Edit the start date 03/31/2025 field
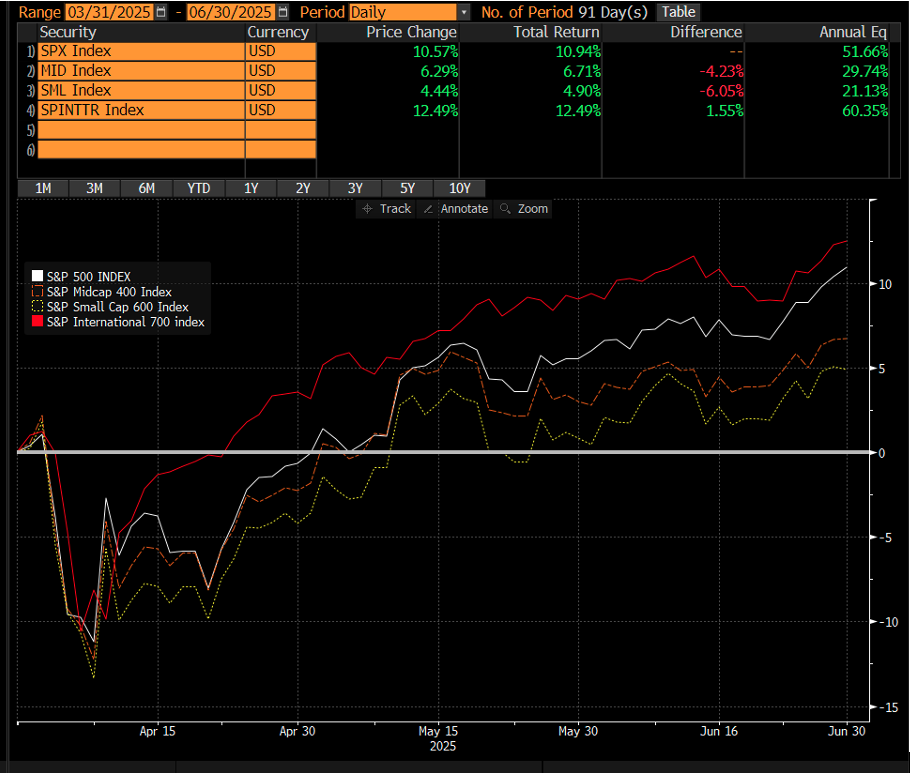Viewport: 910px width, 773px height. coord(109,12)
